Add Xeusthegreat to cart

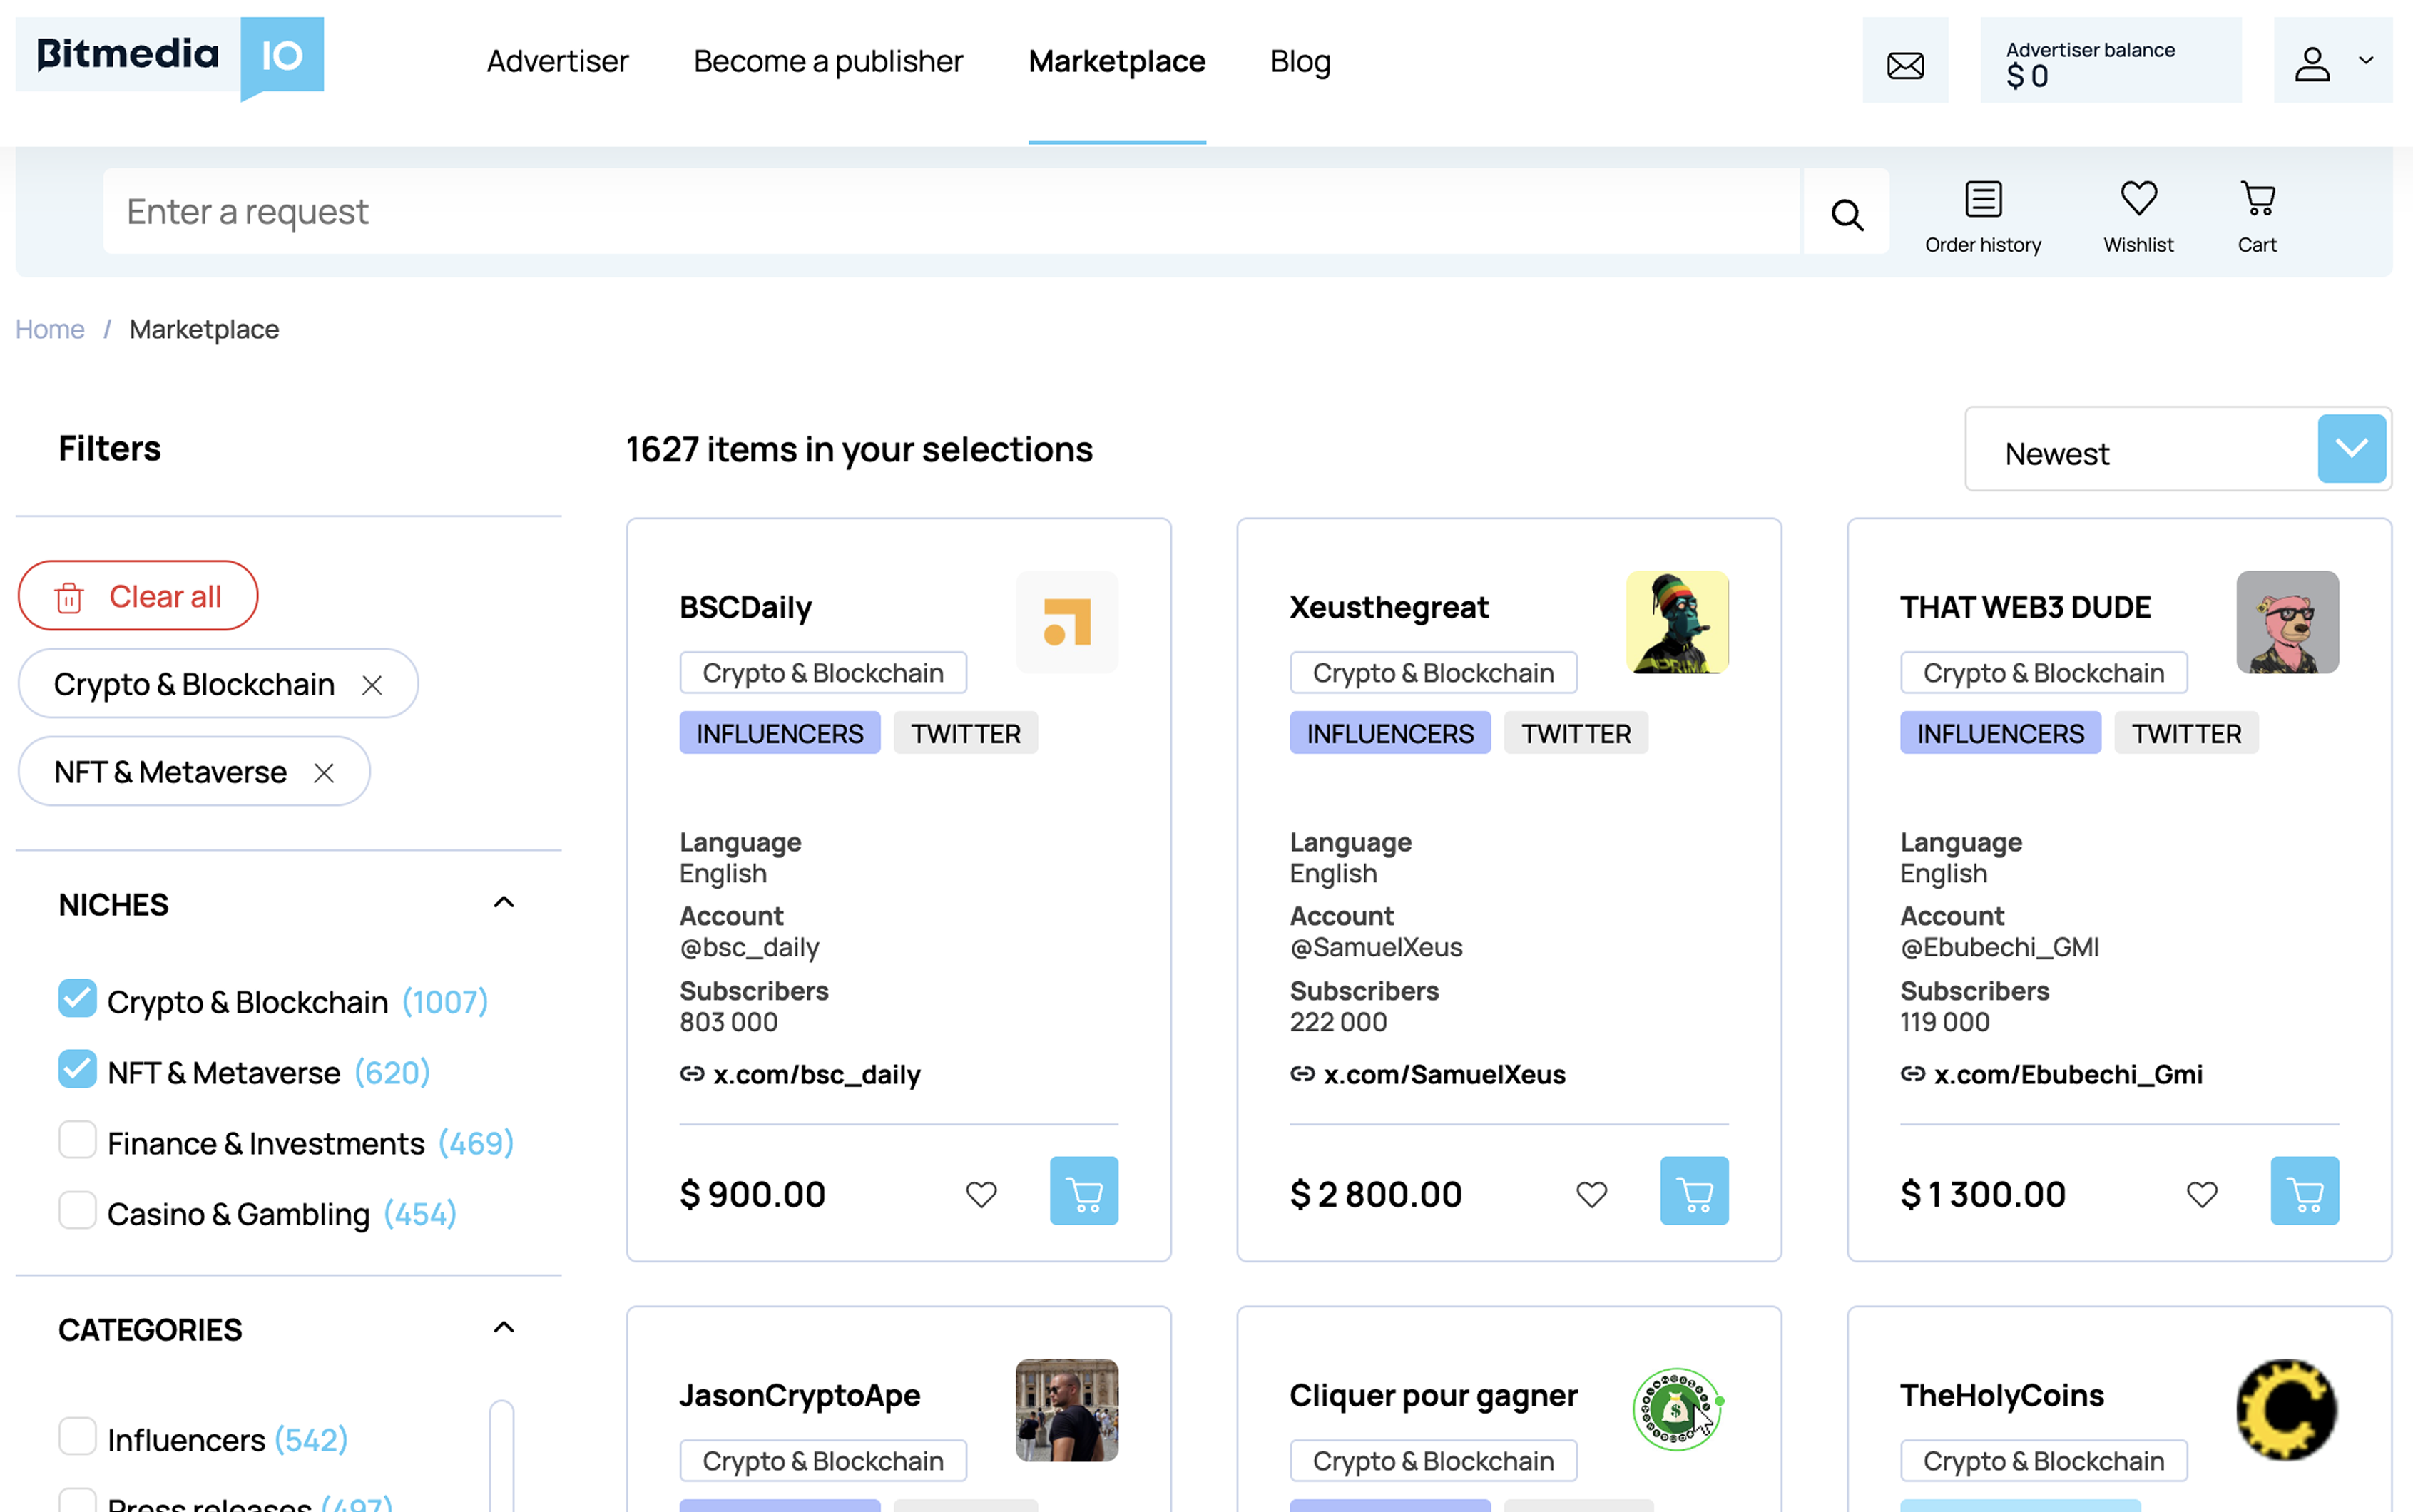pos(1694,1191)
